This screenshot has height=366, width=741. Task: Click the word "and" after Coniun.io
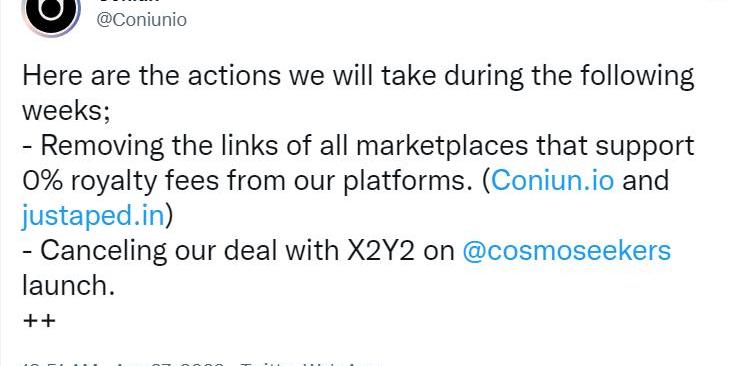(646, 180)
